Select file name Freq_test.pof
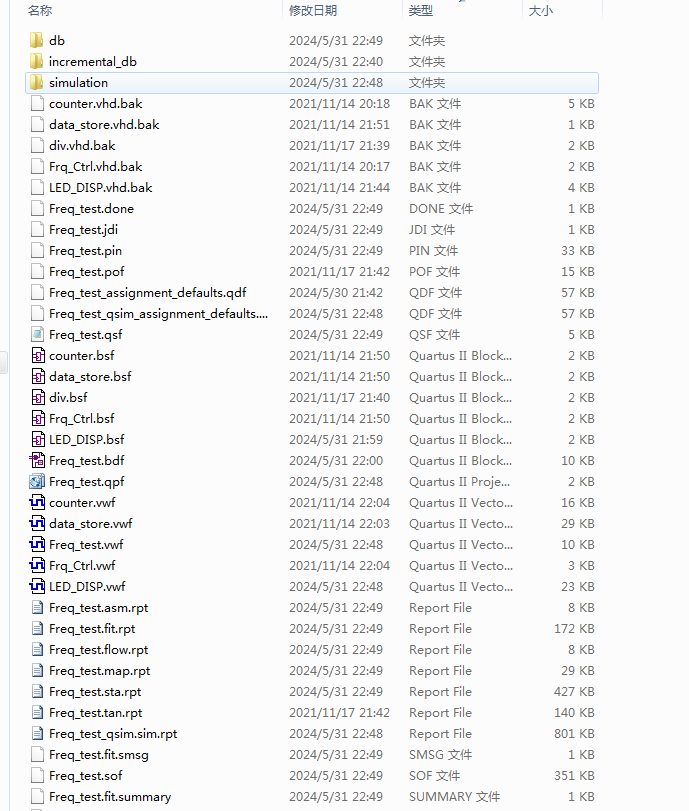This screenshot has height=811, width=689. tap(87, 272)
